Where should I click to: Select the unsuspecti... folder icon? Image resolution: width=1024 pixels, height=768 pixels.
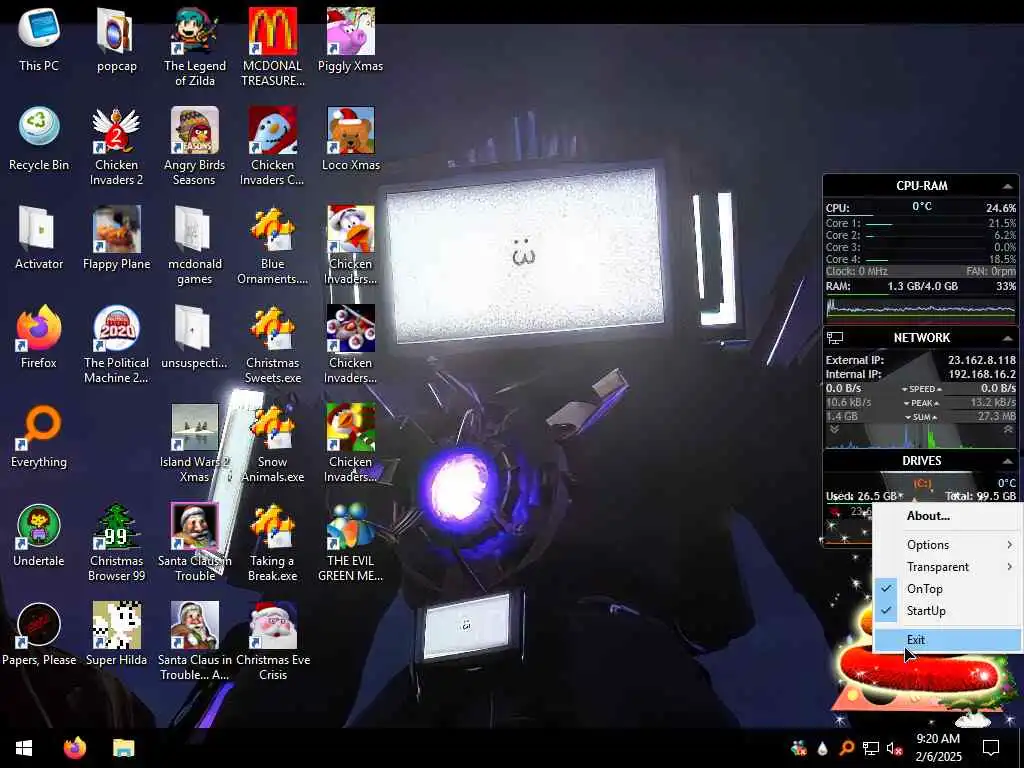tap(195, 337)
